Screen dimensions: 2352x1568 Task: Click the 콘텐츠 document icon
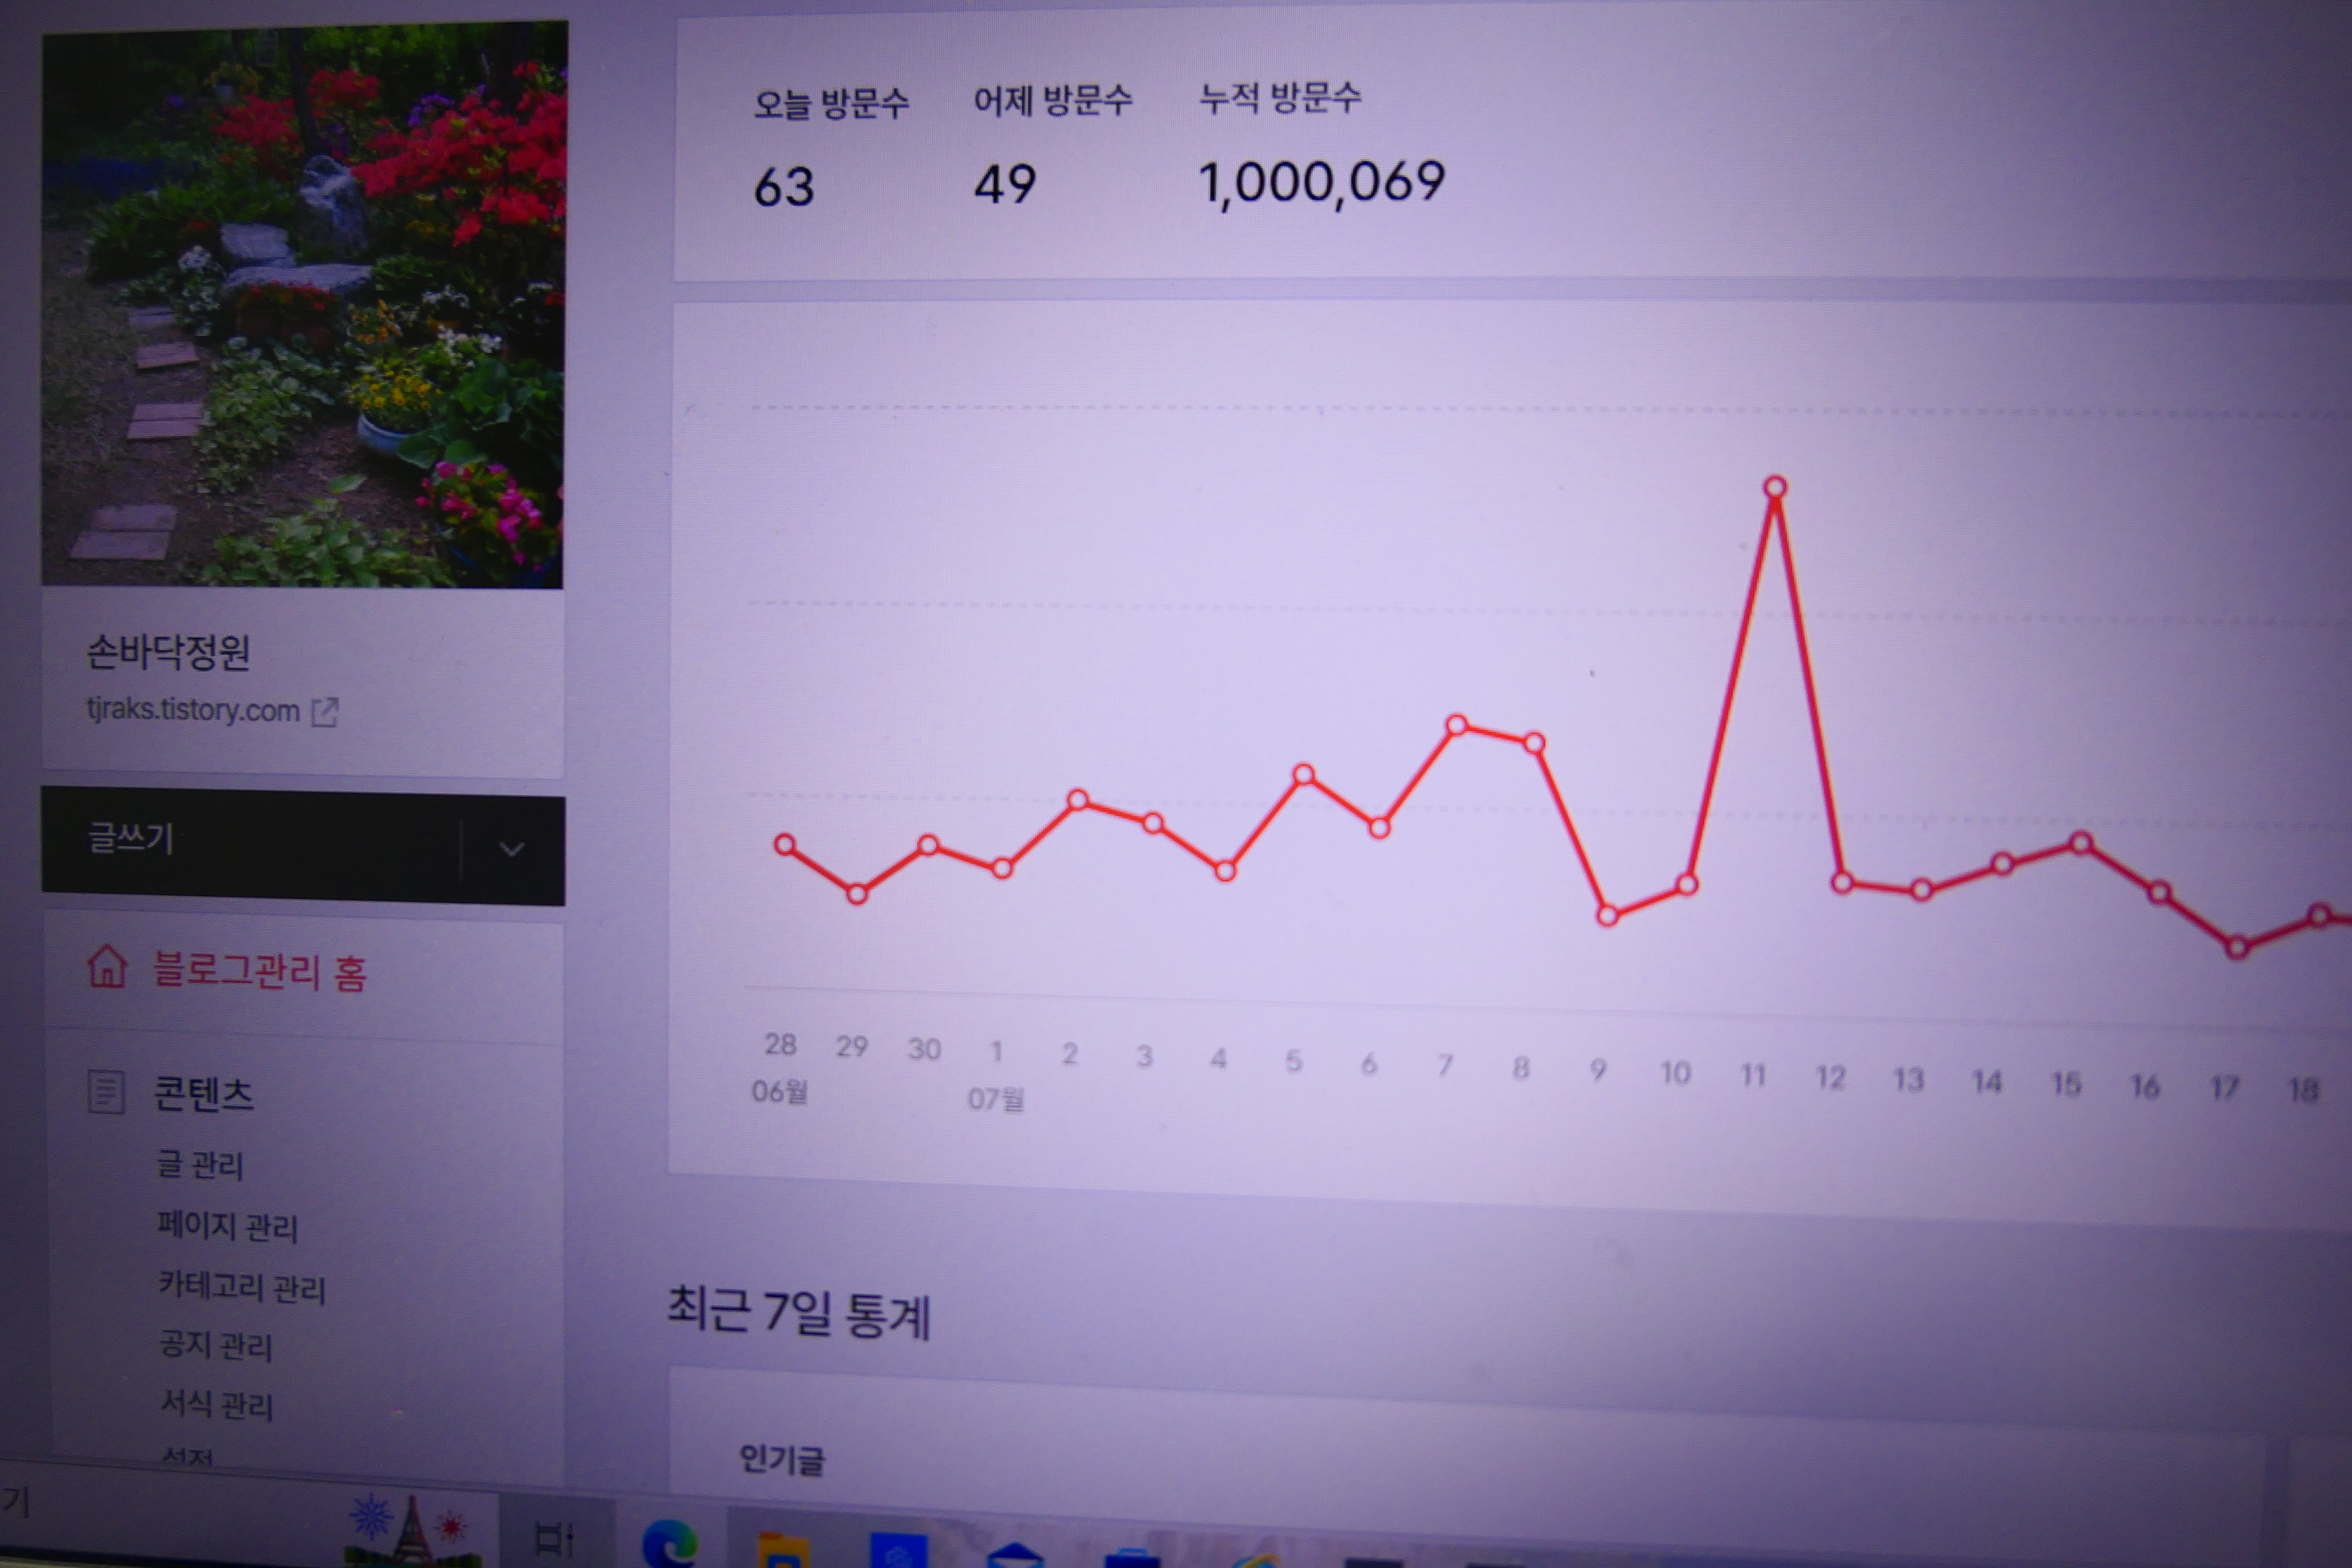click(106, 1092)
